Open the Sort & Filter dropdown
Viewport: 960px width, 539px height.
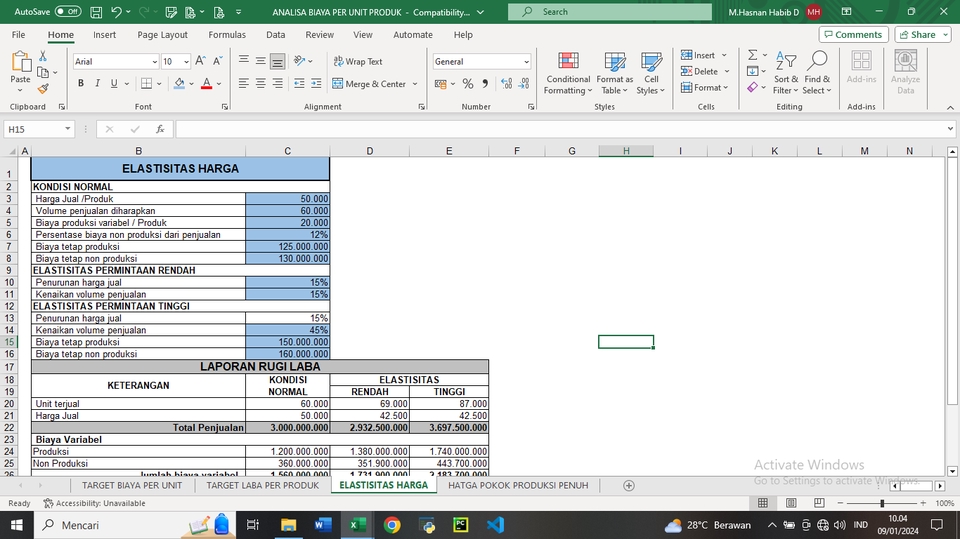(x=786, y=73)
